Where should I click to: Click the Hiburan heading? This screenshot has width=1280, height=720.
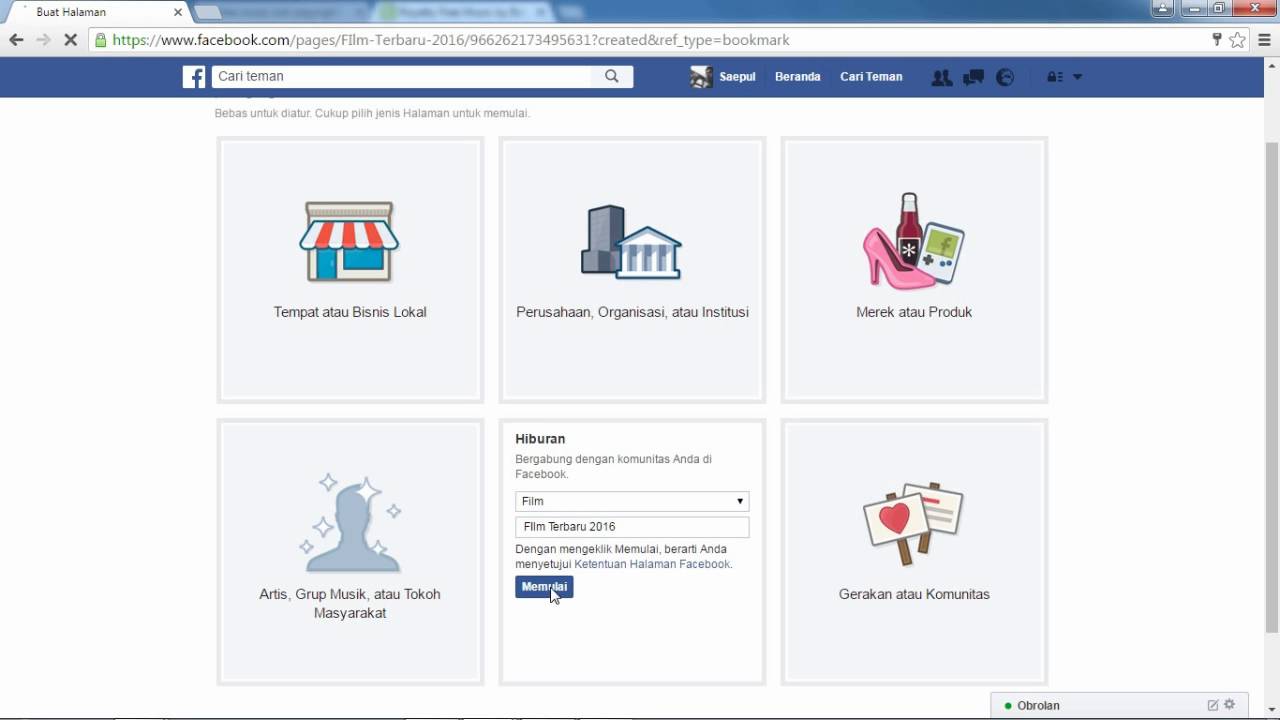click(540, 439)
